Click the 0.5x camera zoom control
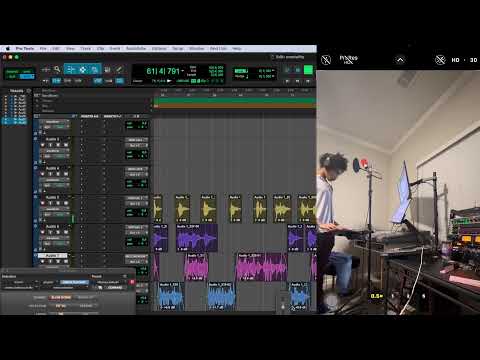The image size is (480, 360). click(377, 296)
